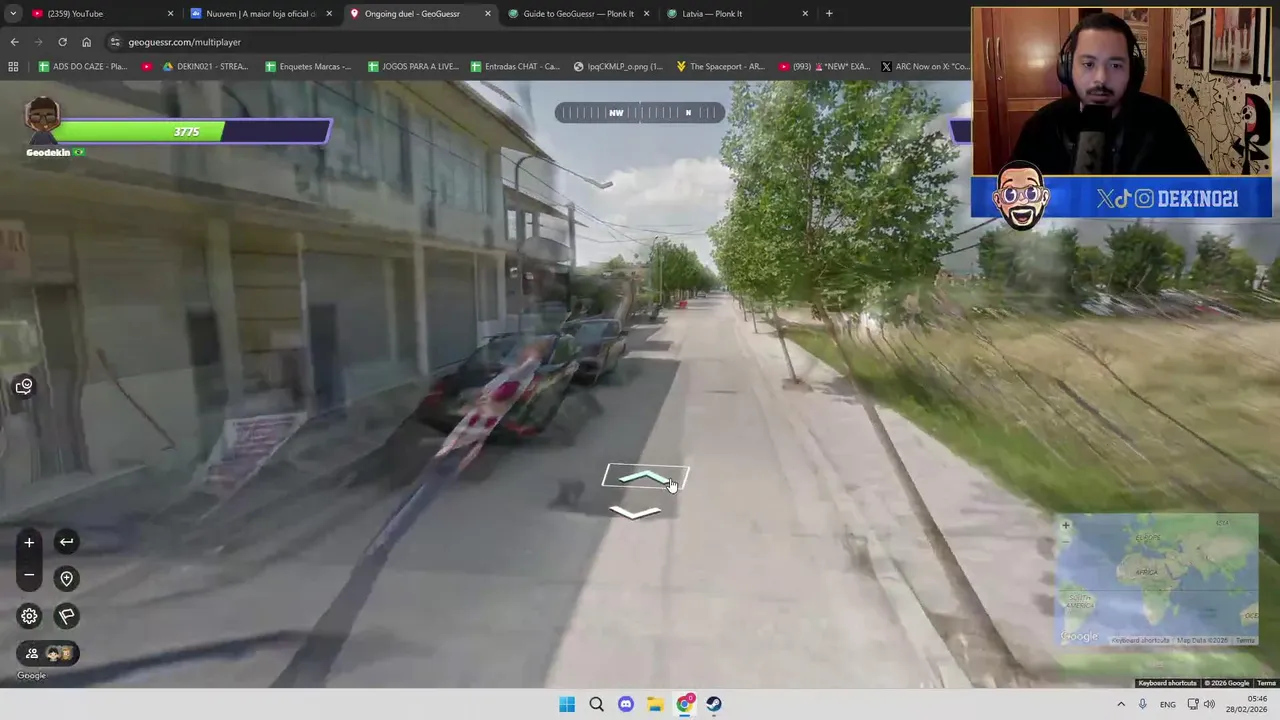1280x720 pixels.
Task: Open a new browser tab
Action: (829, 14)
